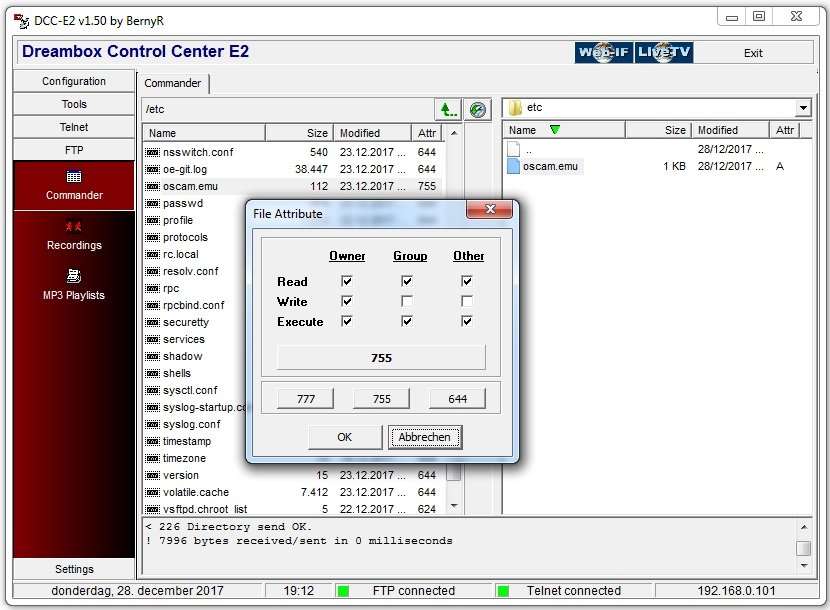Image resolution: width=830 pixels, height=610 pixels.
Task: Click the green parent directory arrow icon
Action: [x=447, y=109]
